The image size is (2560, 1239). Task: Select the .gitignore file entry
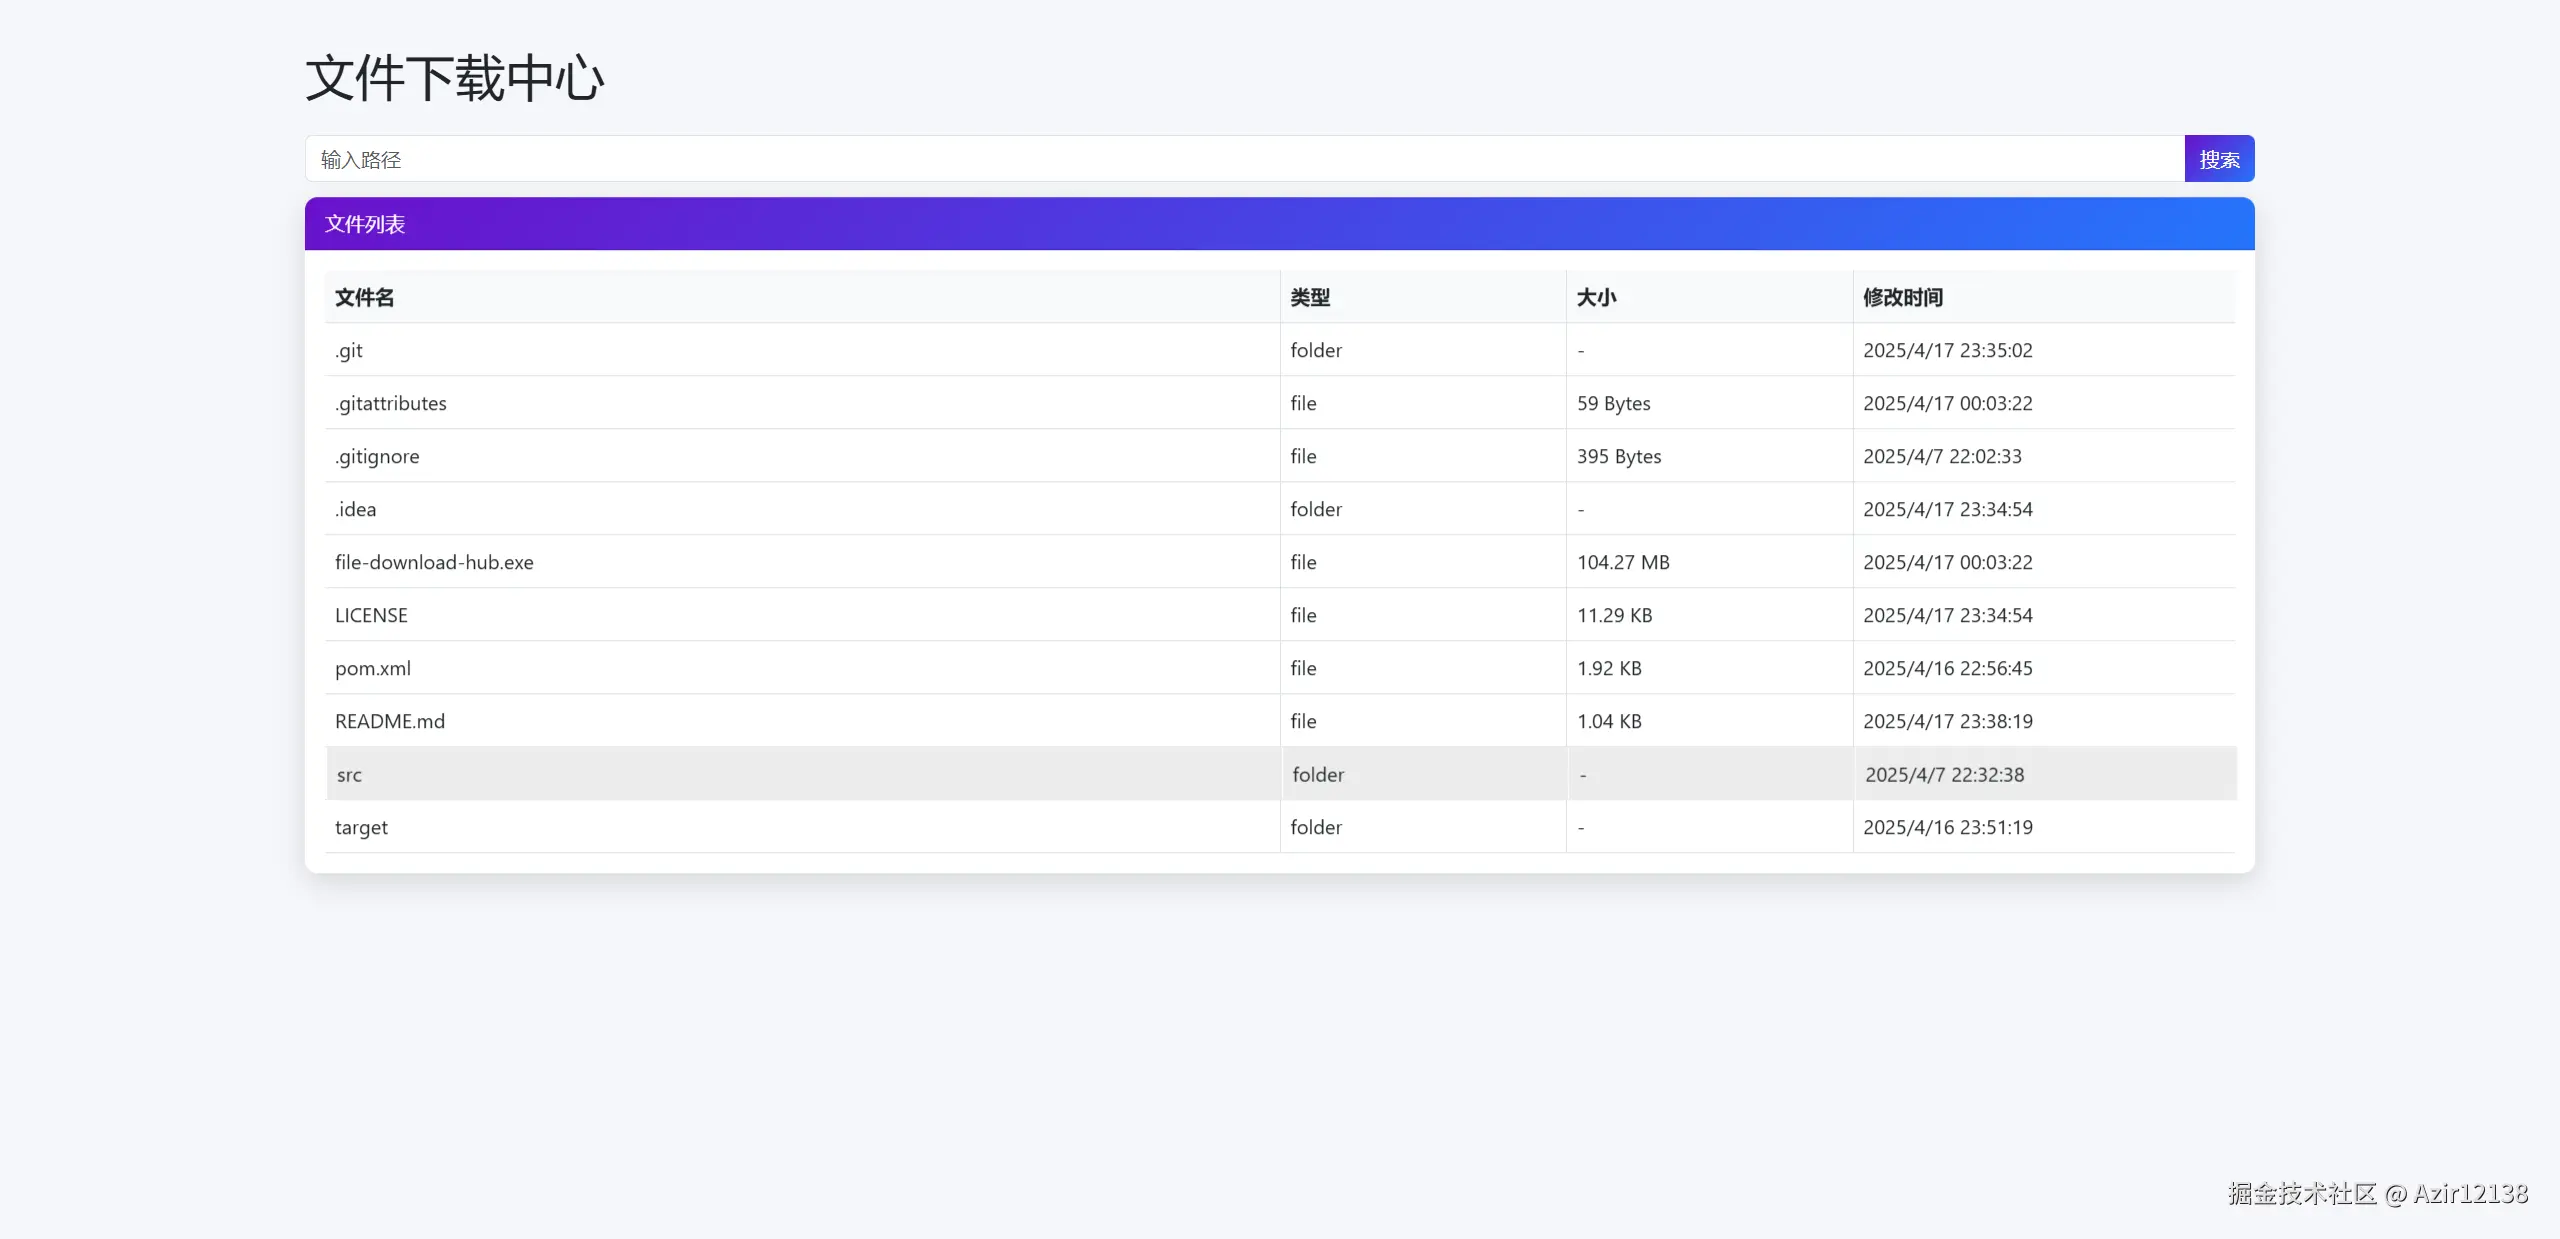[x=377, y=456]
